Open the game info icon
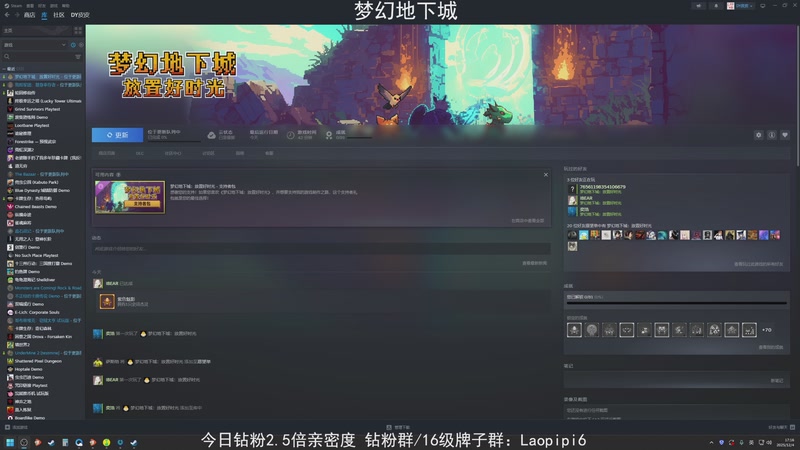Image resolution: width=800 pixels, height=450 pixels. pos(772,135)
